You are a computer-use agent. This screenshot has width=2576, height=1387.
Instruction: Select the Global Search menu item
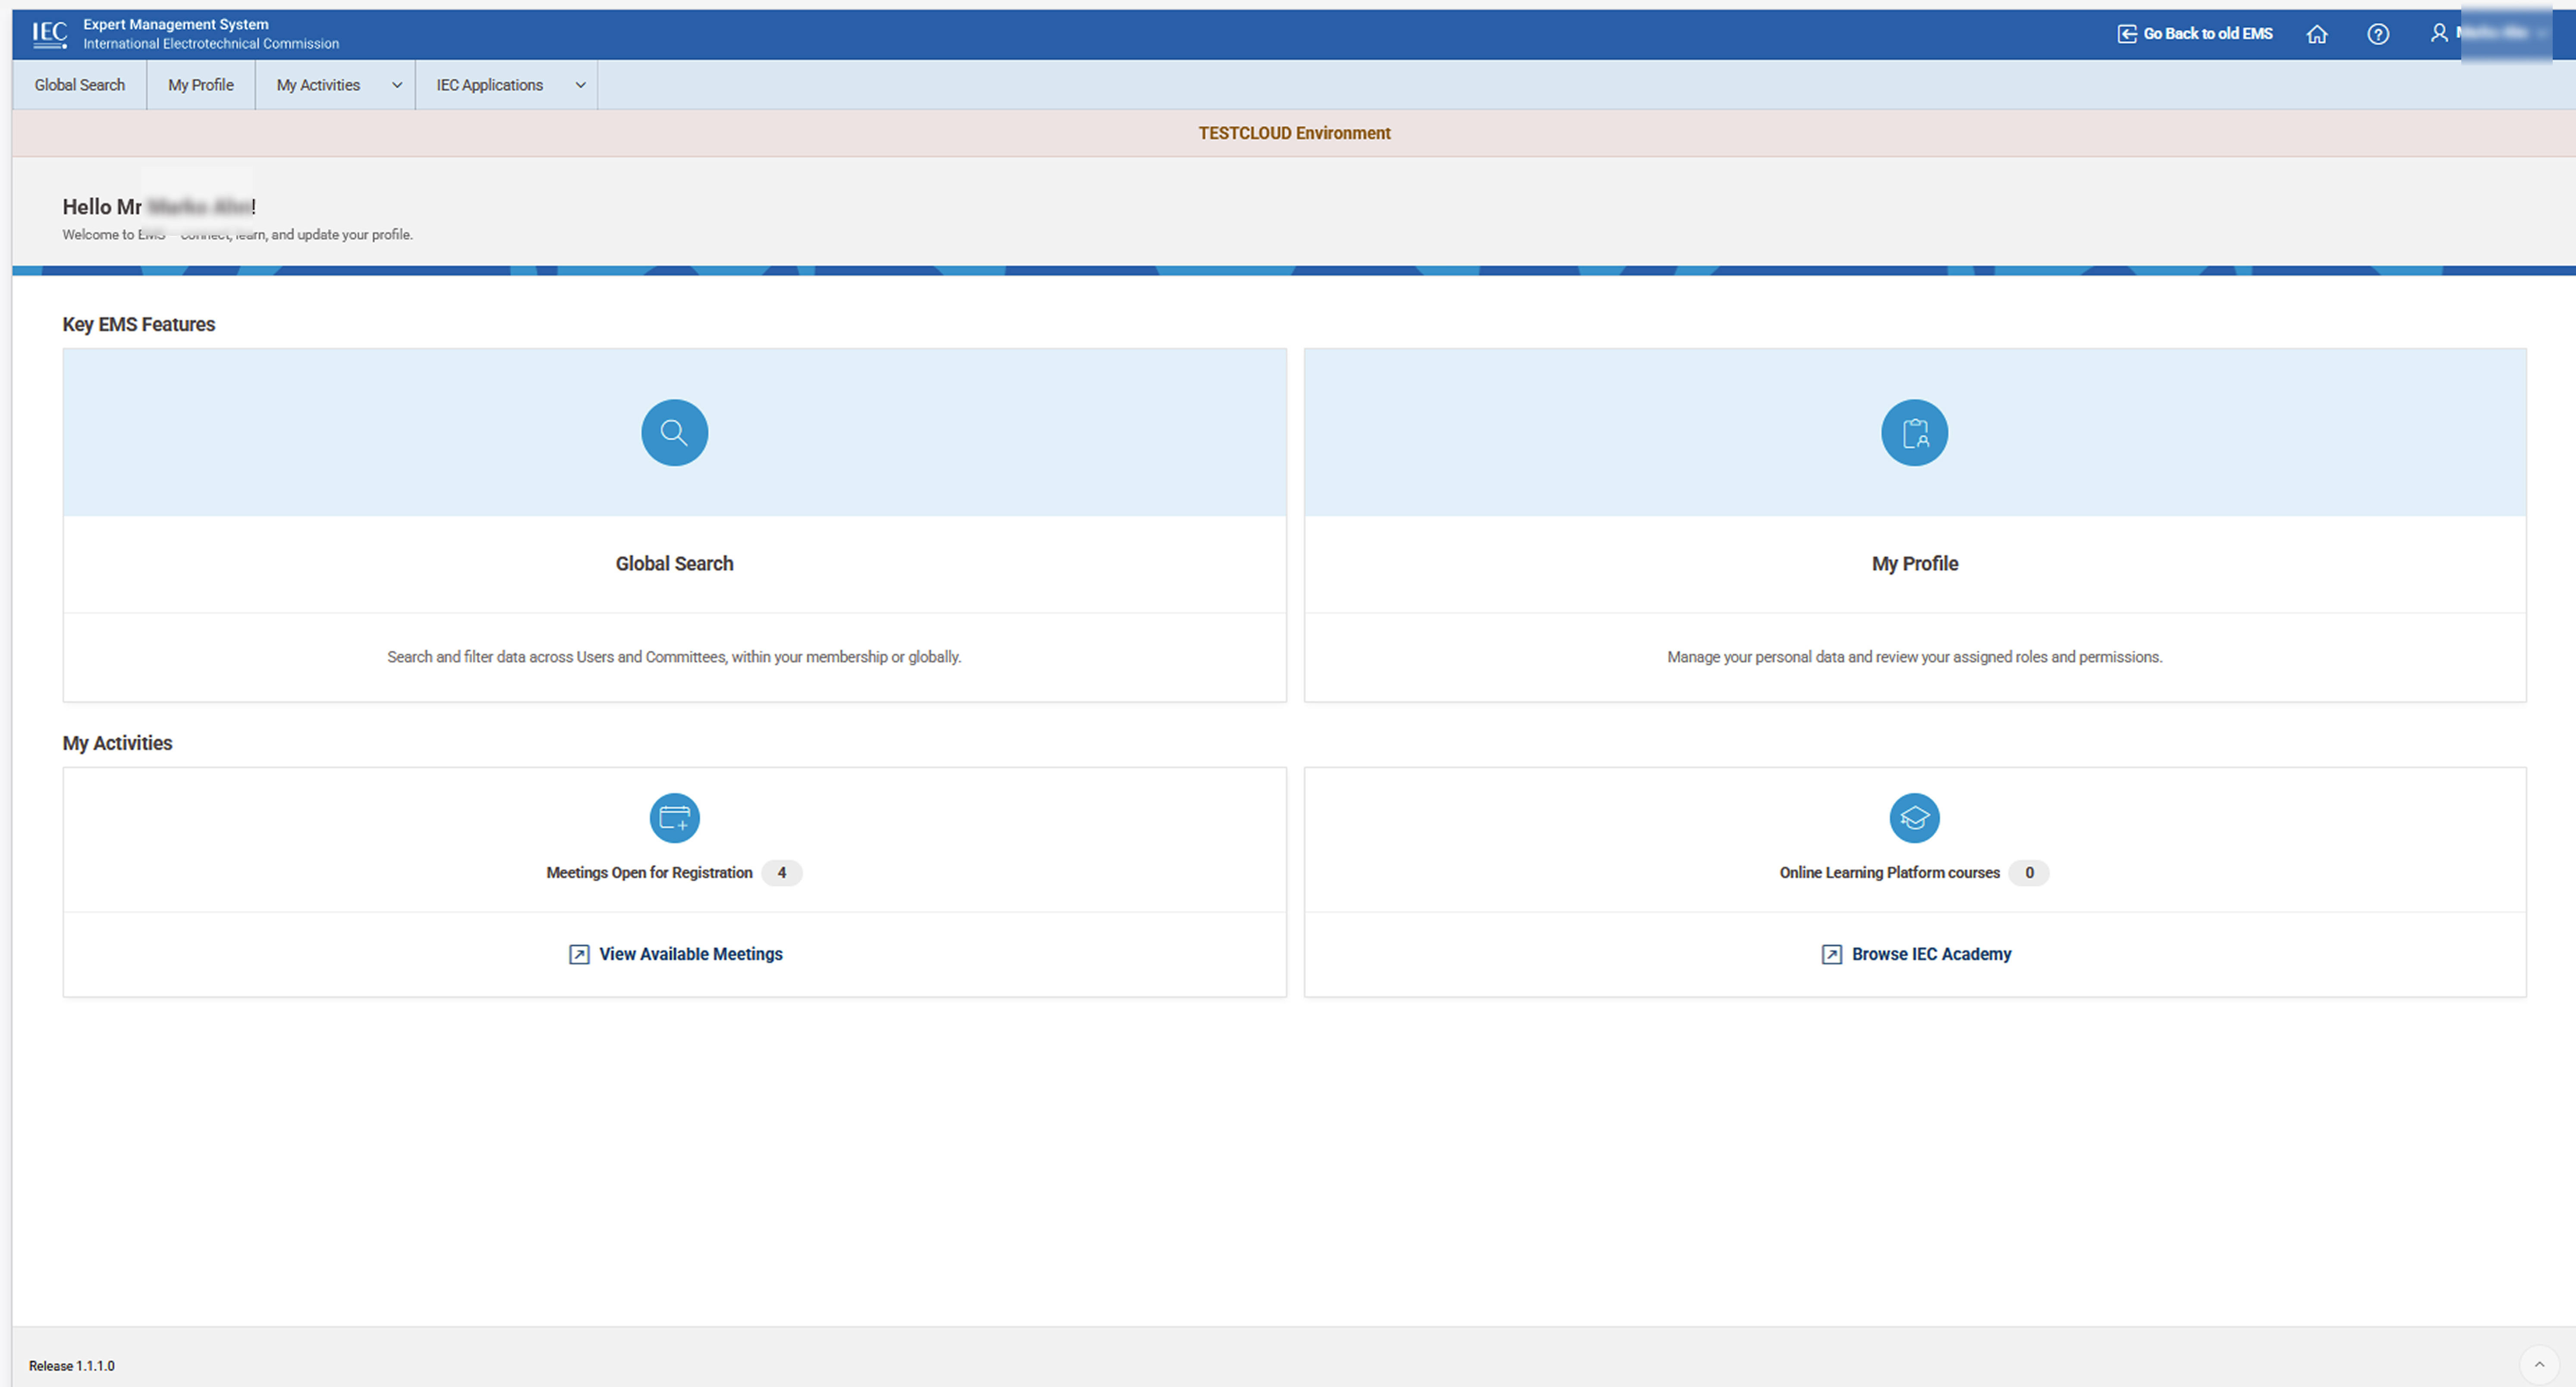(x=79, y=85)
